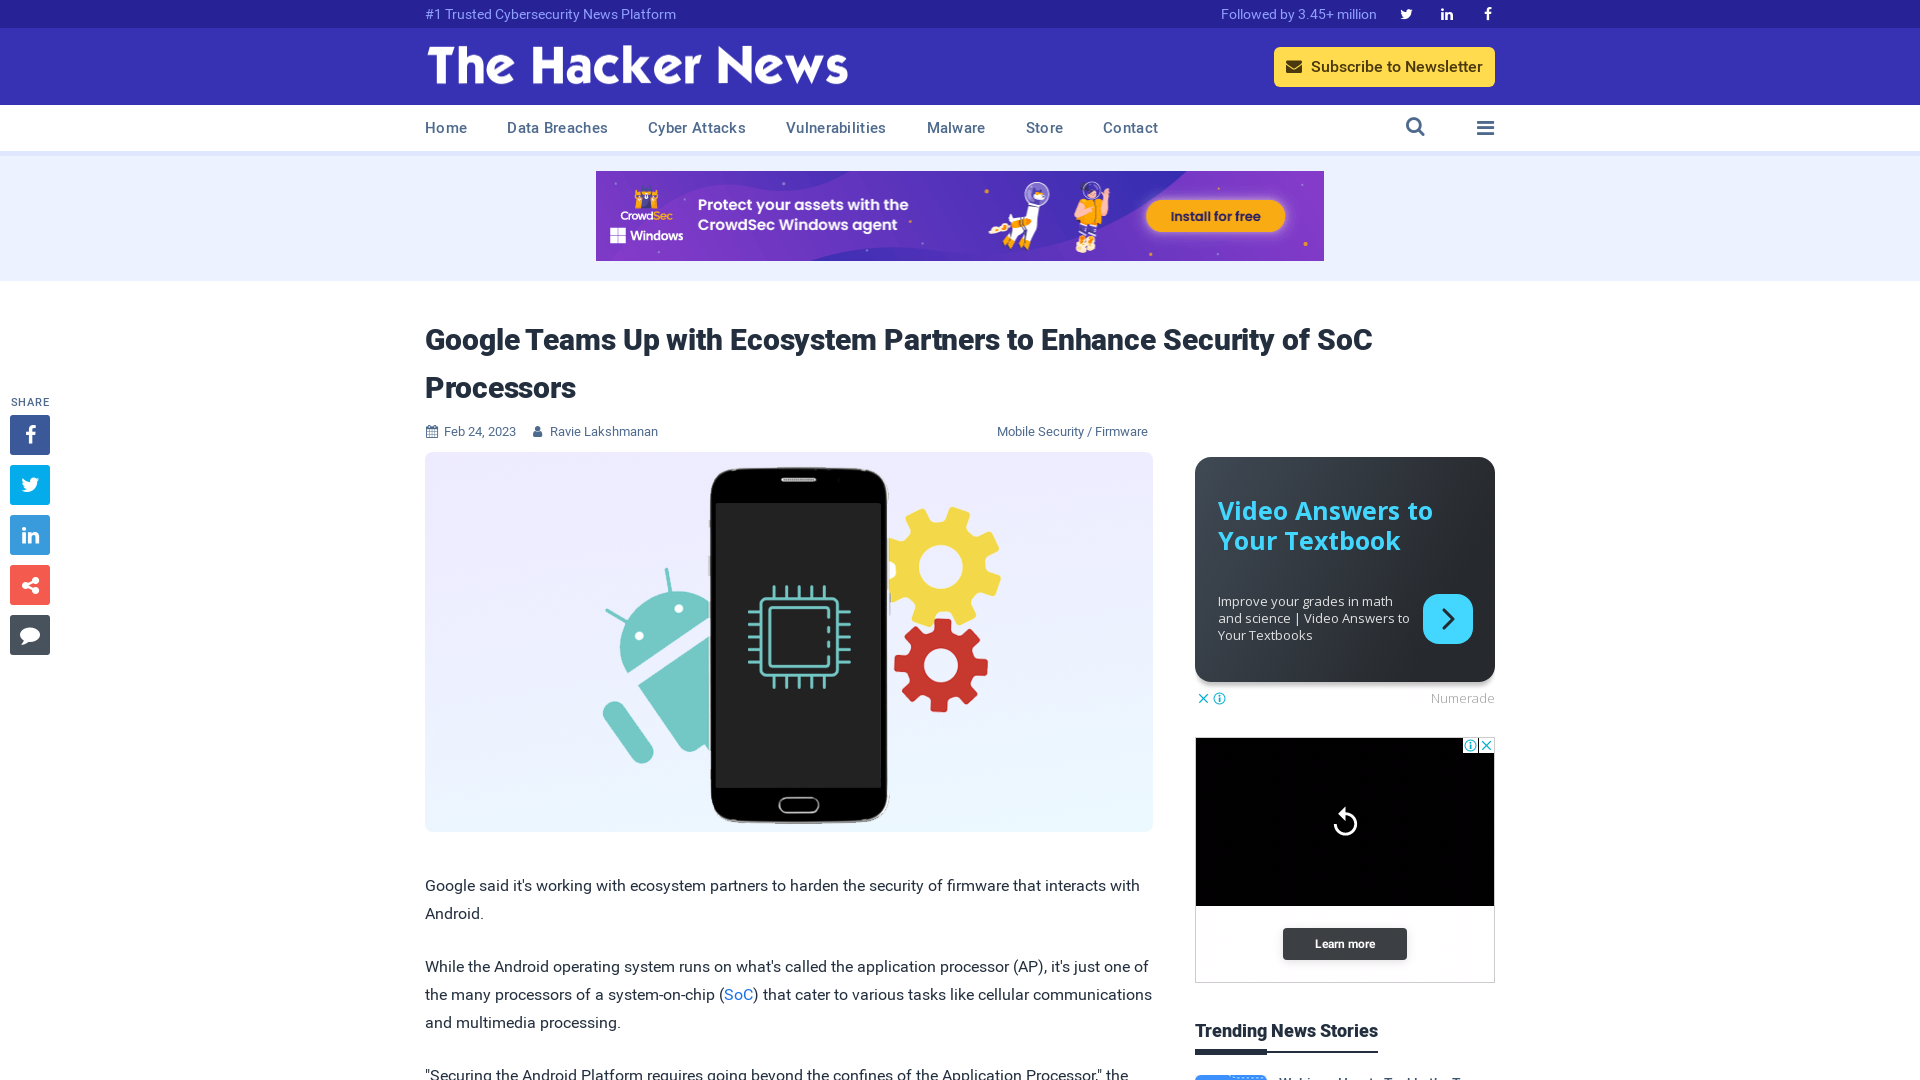The height and width of the screenshot is (1080, 1920).
Task: Click the Numerade ad close button
Action: [1201, 698]
